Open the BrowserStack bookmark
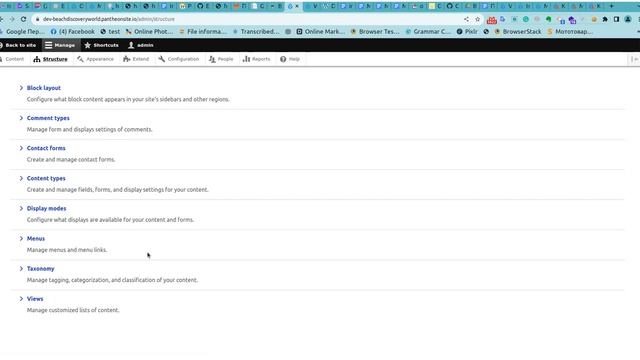The height and width of the screenshot is (360, 640). [518, 31]
